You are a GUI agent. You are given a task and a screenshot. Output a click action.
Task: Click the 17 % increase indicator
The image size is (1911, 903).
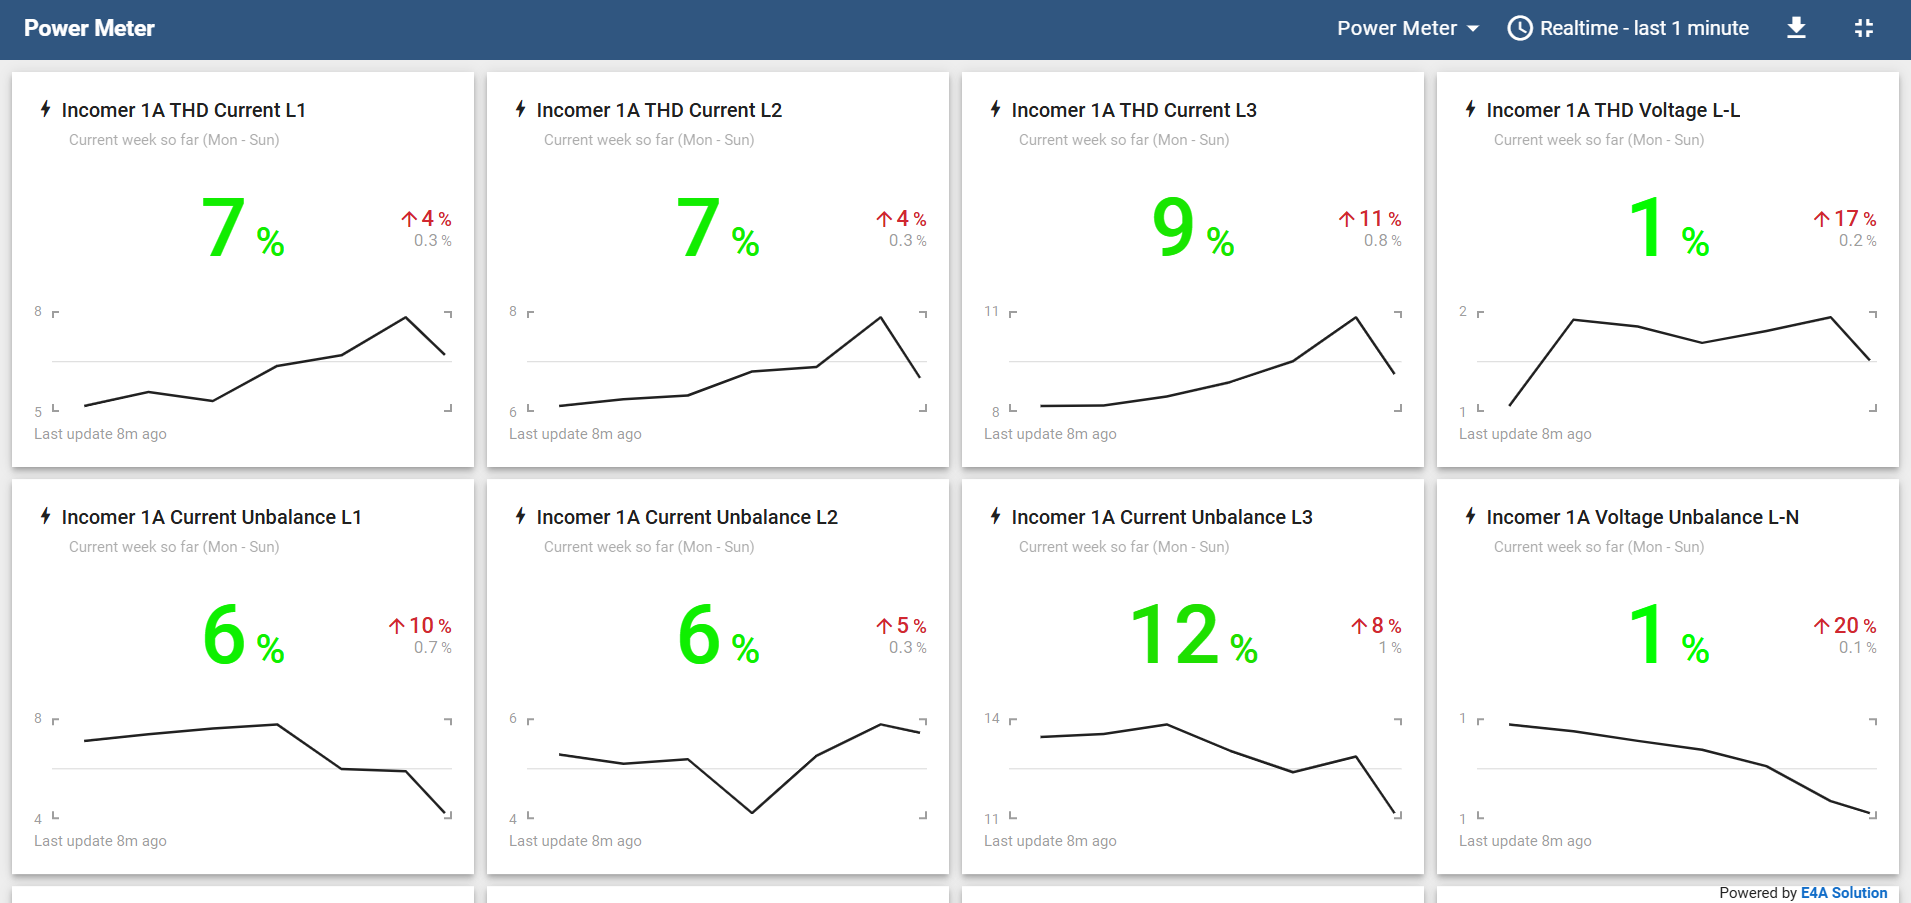[1845, 218]
